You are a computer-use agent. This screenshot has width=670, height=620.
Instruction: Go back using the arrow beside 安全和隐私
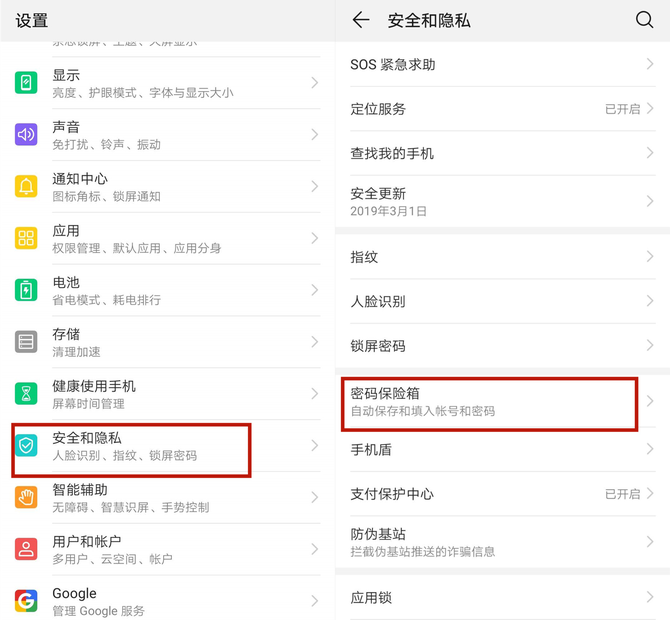(361, 20)
